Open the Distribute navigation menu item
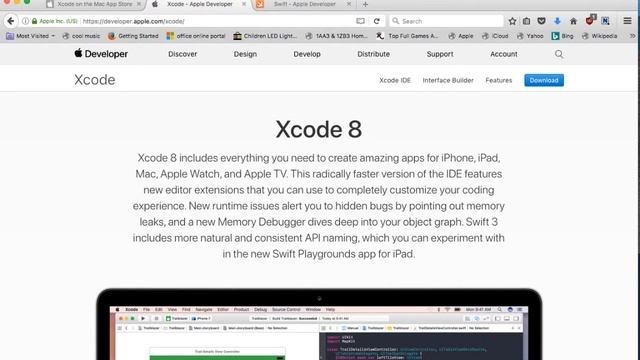640x360 pixels. point(373,54)
